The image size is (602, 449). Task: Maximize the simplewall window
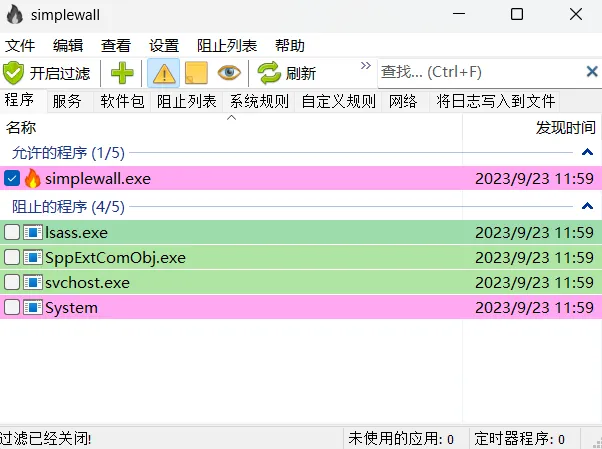(517, 14)
